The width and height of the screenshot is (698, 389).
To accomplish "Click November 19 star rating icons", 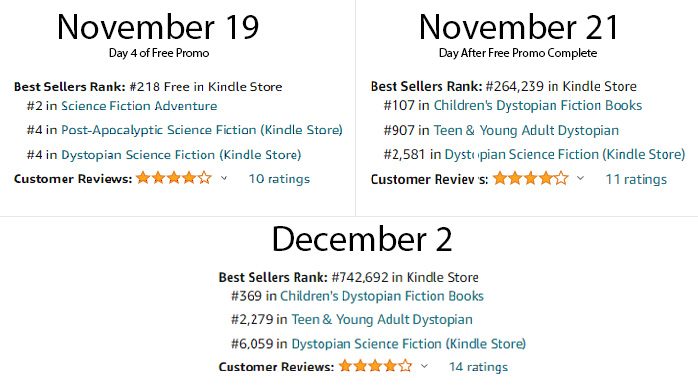I will click(174, 178).
